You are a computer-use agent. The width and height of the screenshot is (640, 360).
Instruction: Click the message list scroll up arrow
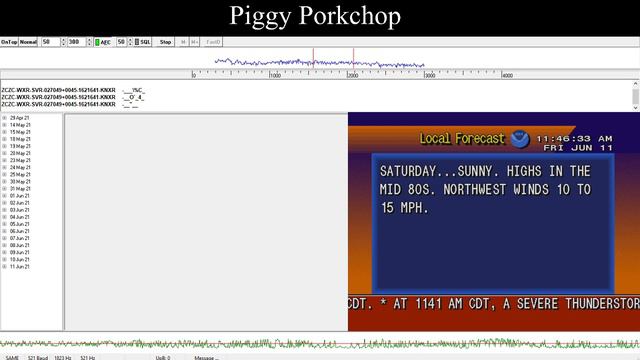pyautogui.click(x=636, y=84)
